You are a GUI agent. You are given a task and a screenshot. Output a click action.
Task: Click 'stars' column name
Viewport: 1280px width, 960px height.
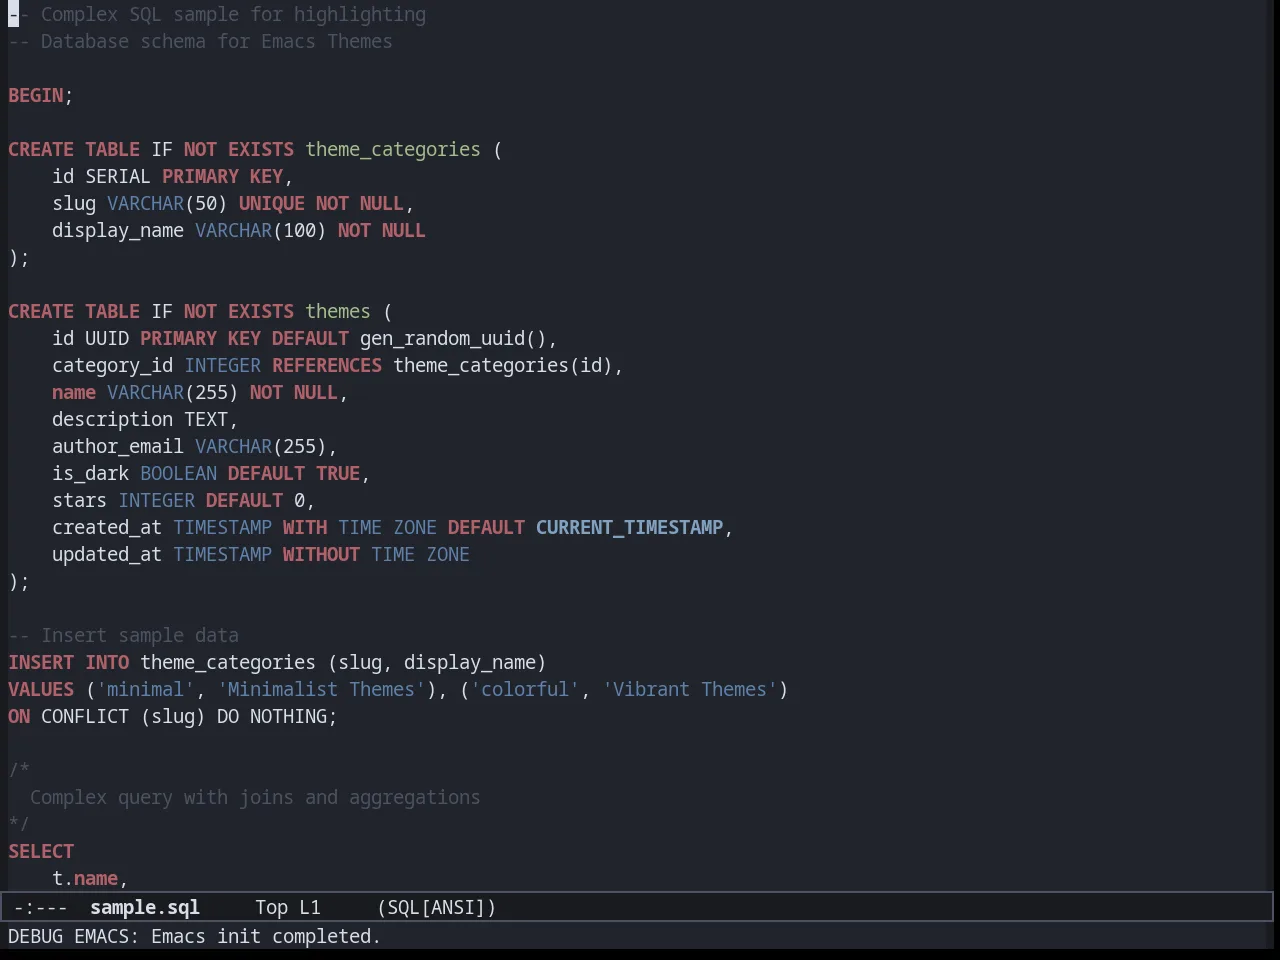(79, 500)
